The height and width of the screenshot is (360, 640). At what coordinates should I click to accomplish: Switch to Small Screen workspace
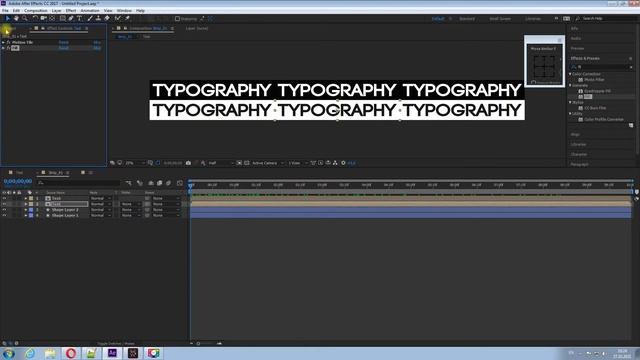(500, 18)
